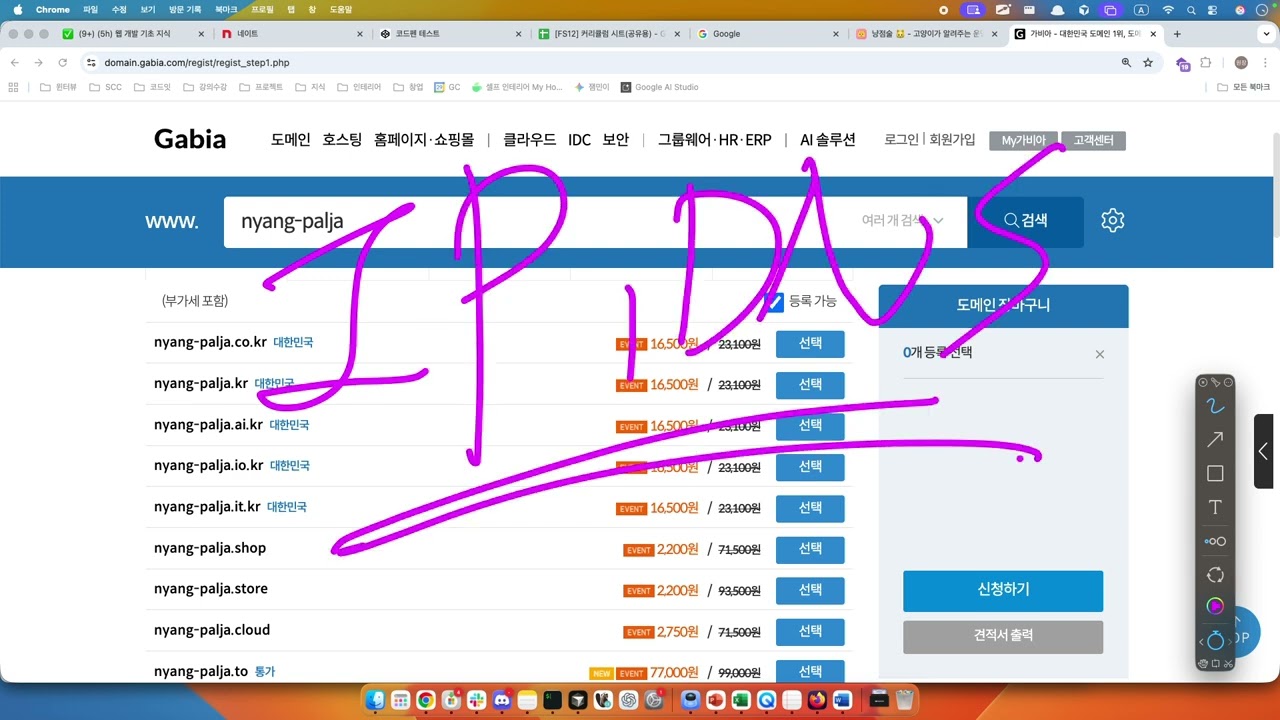Select the rectangle annotation tool
This screenshot has height=720, width=1280.
(x=1215, y=473)
